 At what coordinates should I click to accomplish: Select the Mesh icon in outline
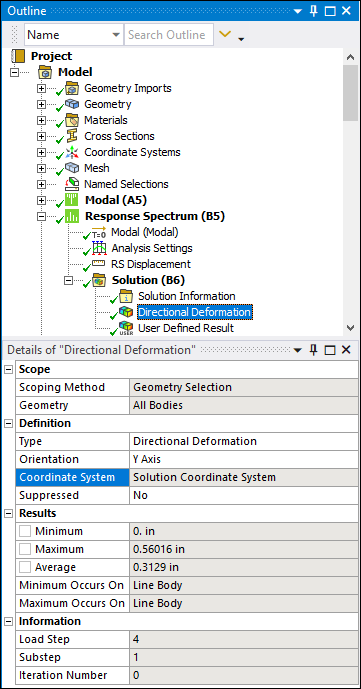tap(72, 168)
